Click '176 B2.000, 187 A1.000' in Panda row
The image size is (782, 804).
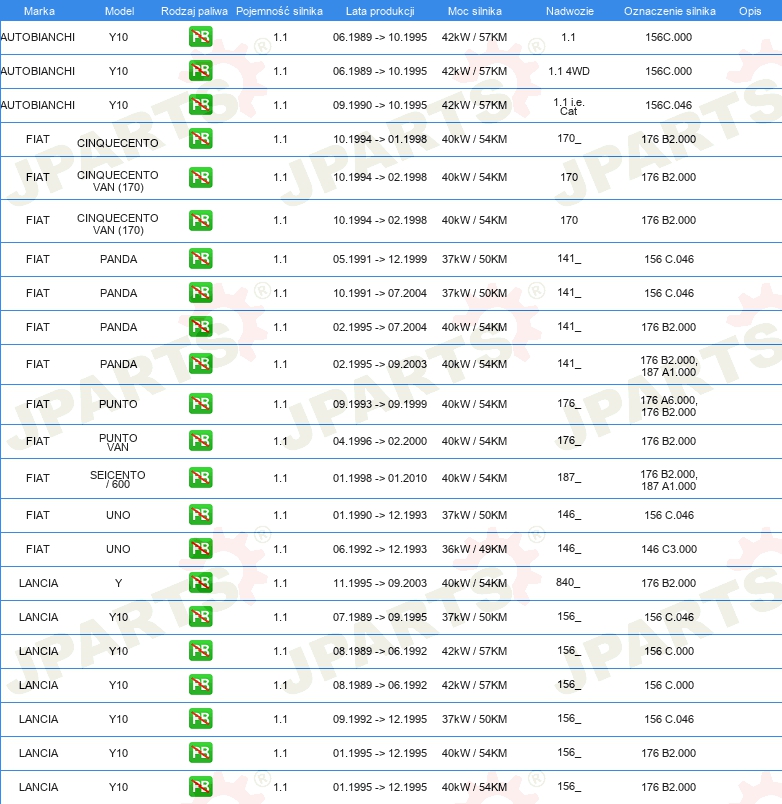(x=669, y=366)
